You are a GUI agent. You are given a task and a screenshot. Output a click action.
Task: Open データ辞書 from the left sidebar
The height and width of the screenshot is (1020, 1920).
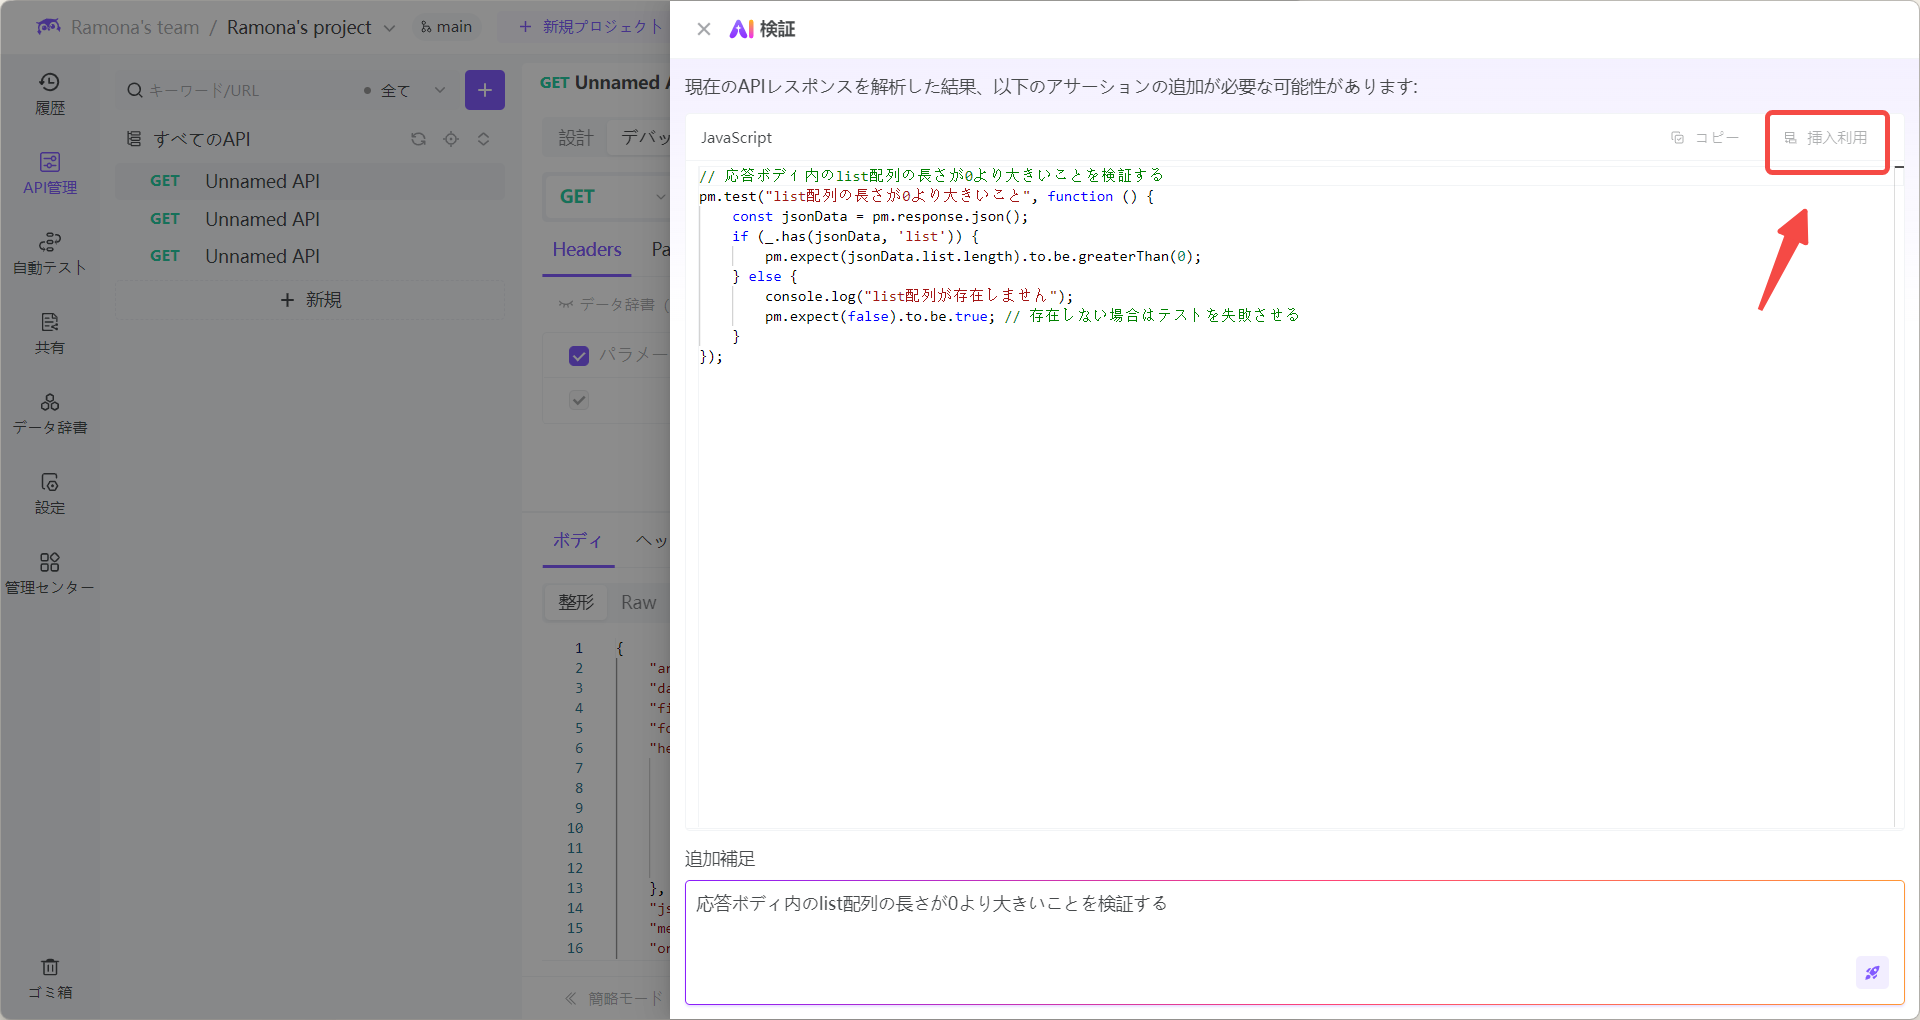point(49,412)
